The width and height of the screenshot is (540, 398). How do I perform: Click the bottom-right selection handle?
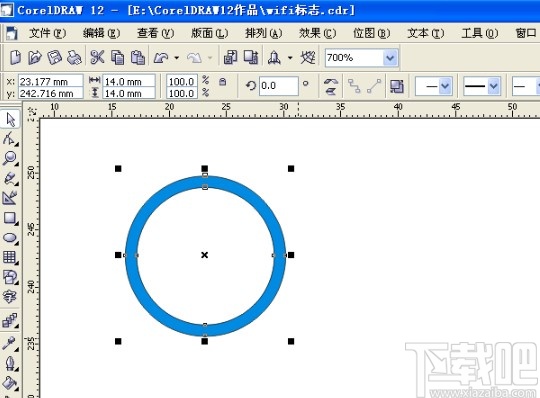point(291,341)
